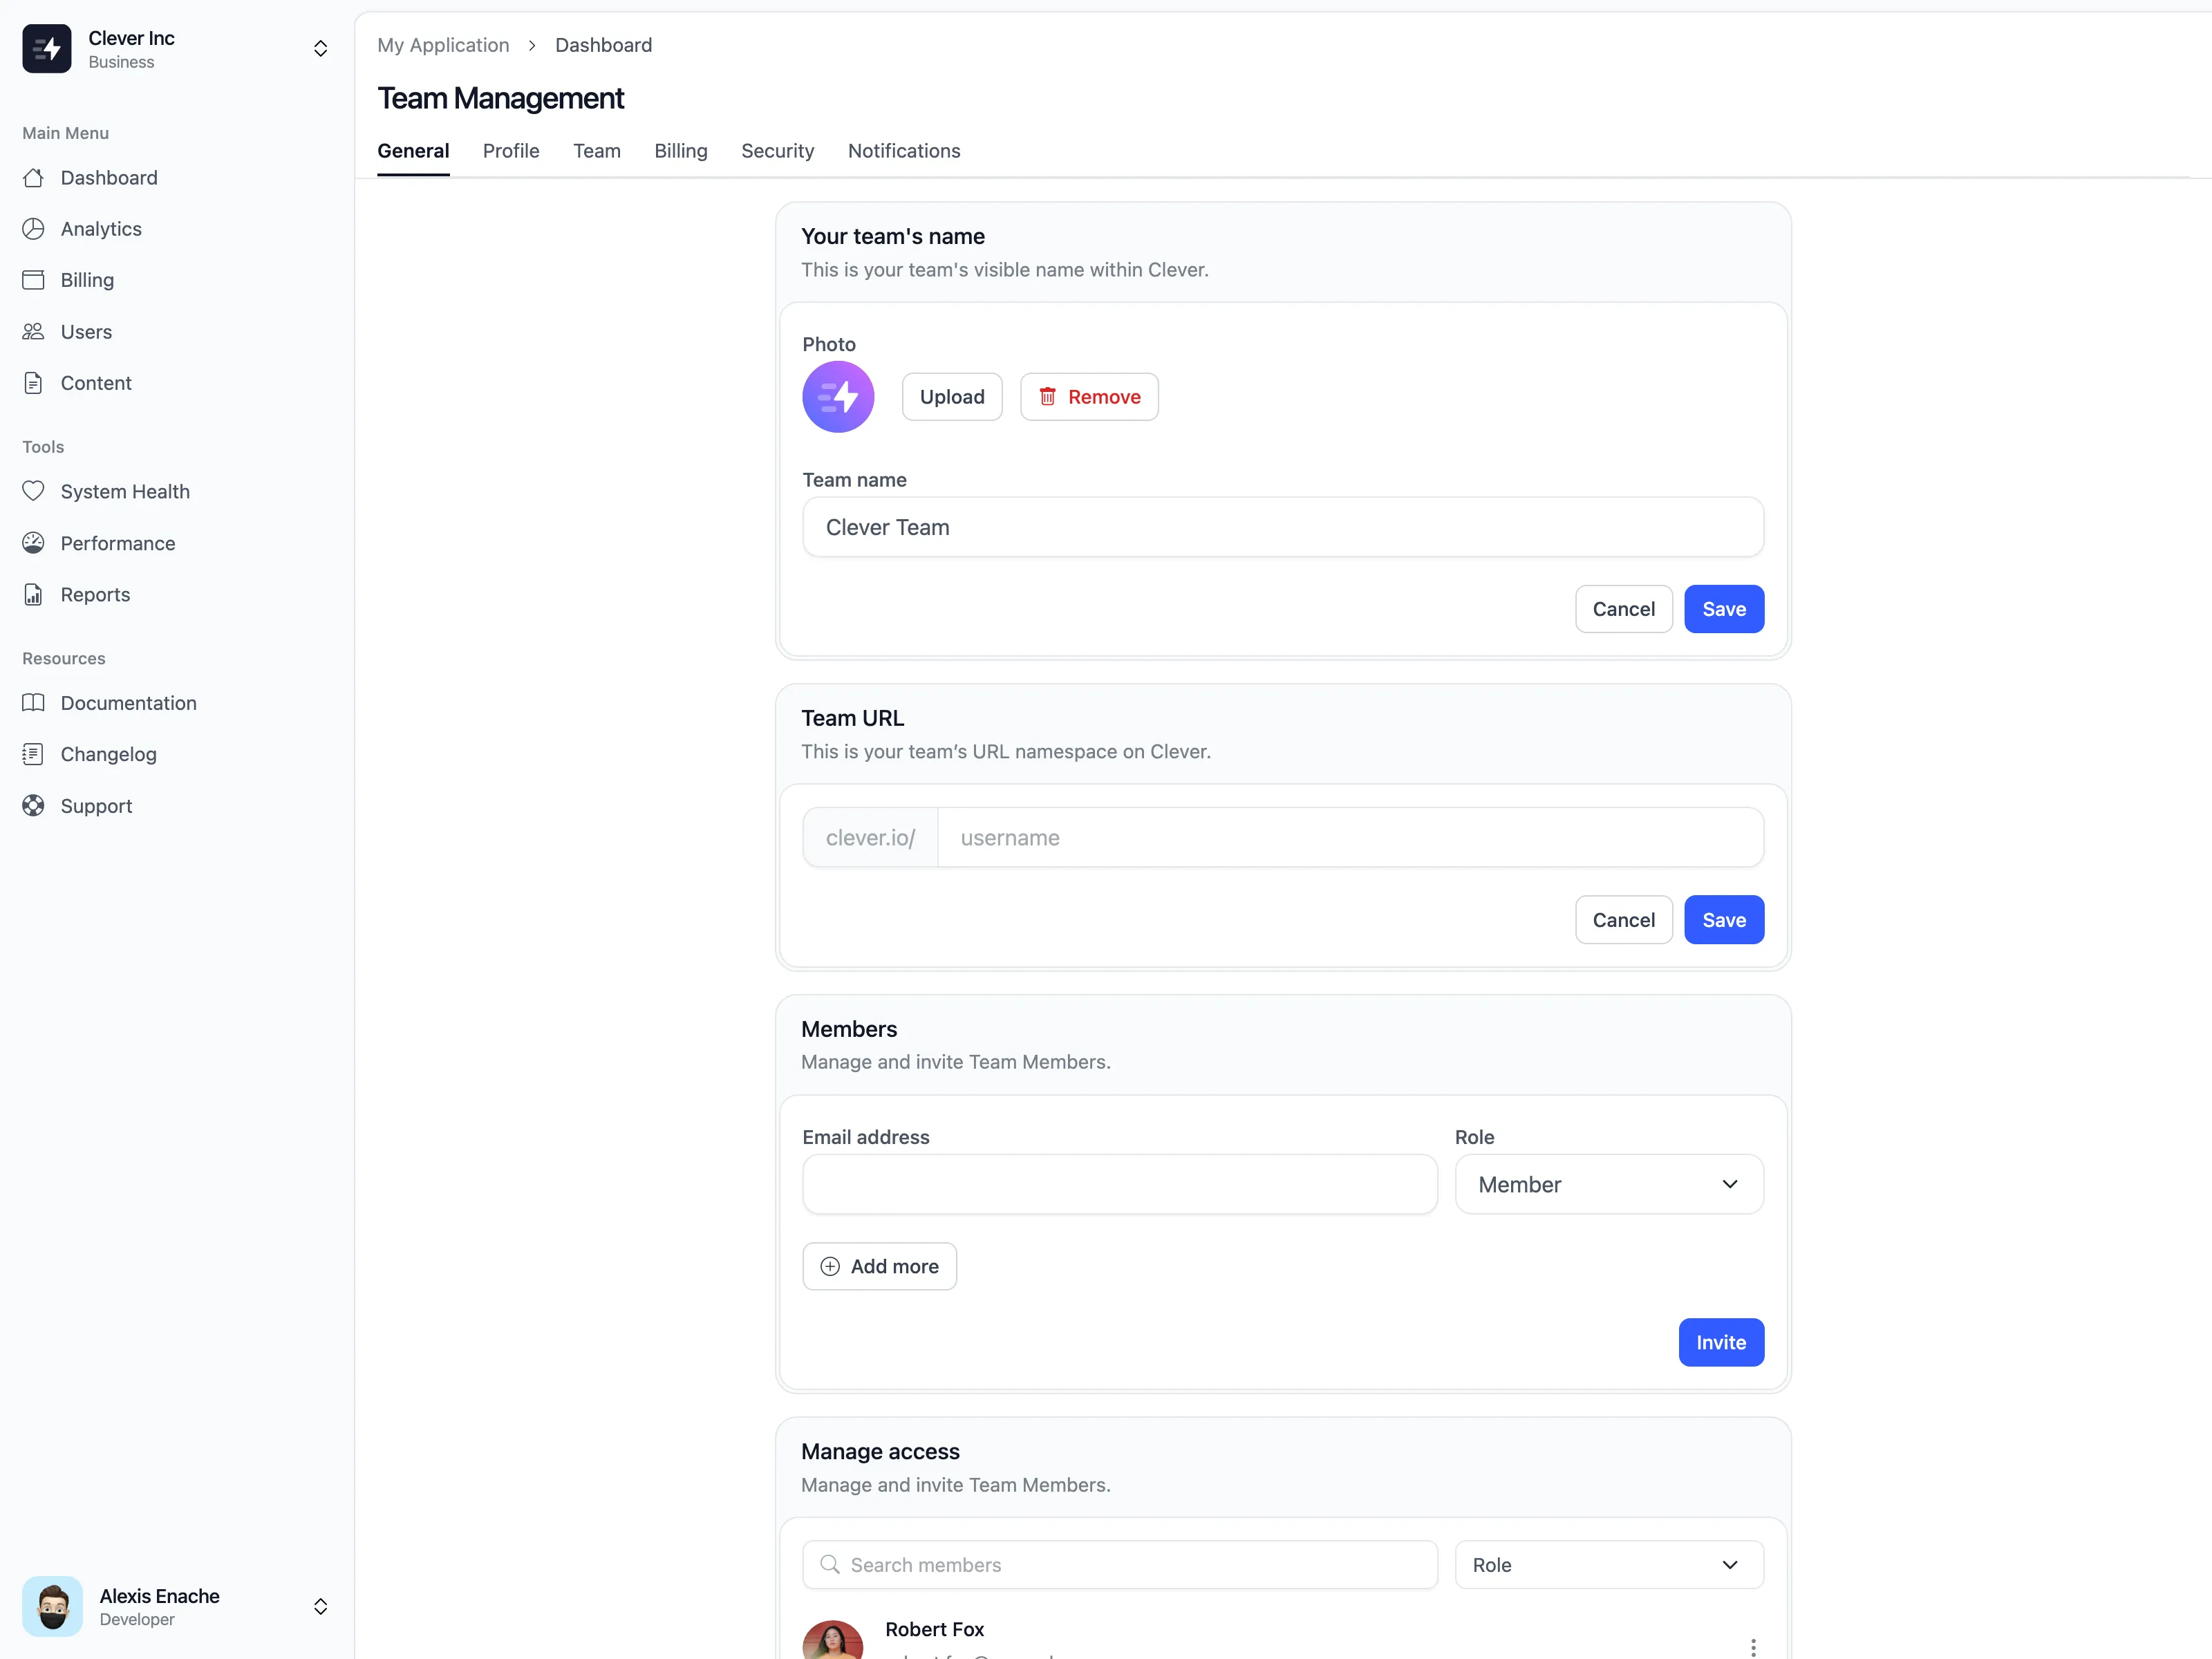Viewport: 2212px width, 1659px height.
Task: Click the Clever Inc logo icon
Action: [x=47, y=49]
